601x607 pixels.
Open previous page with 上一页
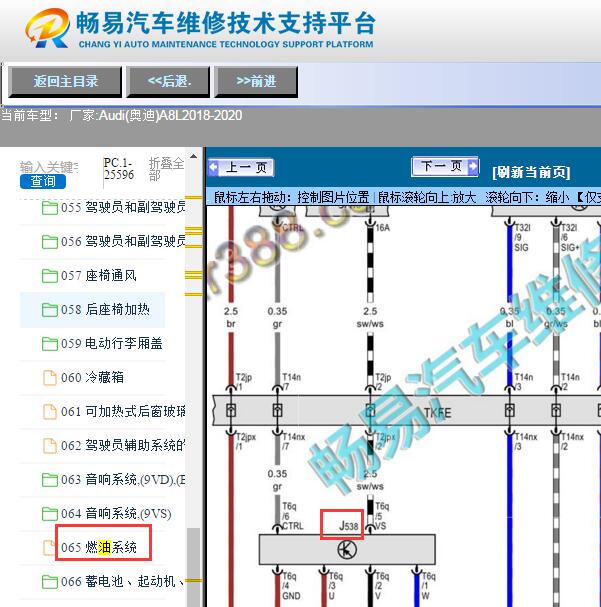[241, 168]
